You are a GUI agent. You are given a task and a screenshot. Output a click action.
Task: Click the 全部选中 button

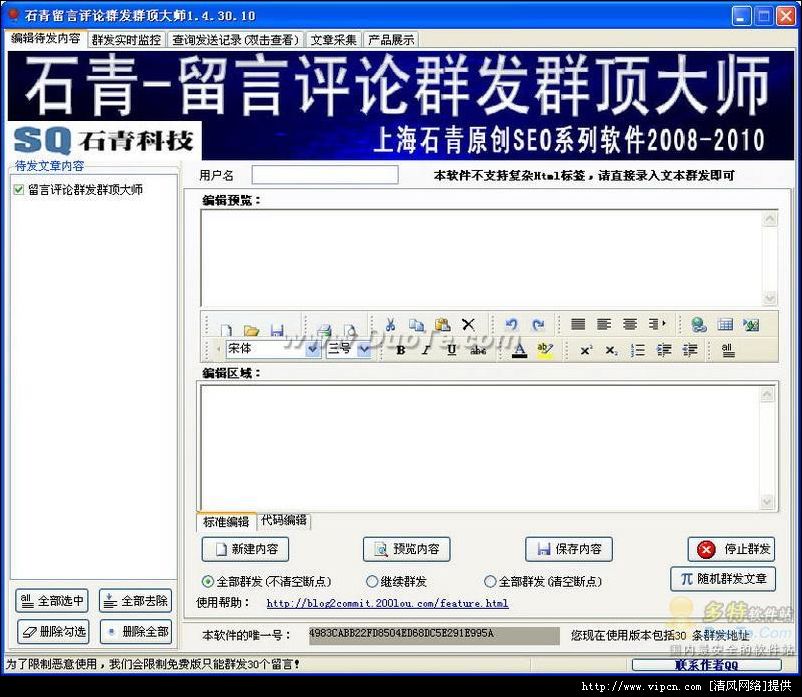coord(52,601)
